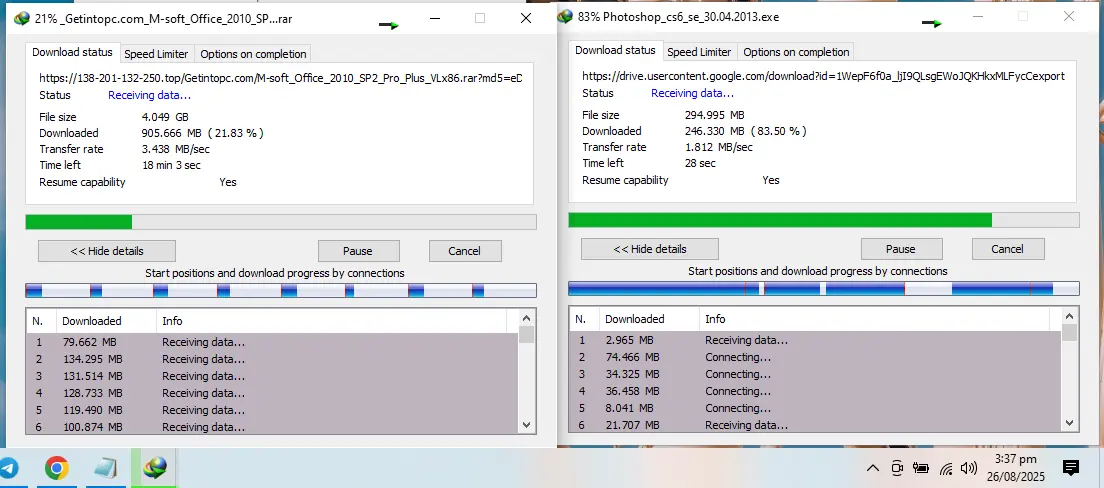The image size is (1104, 488).
Task: Click IDM icon in Photoshop download title bar
Action: 565,16
